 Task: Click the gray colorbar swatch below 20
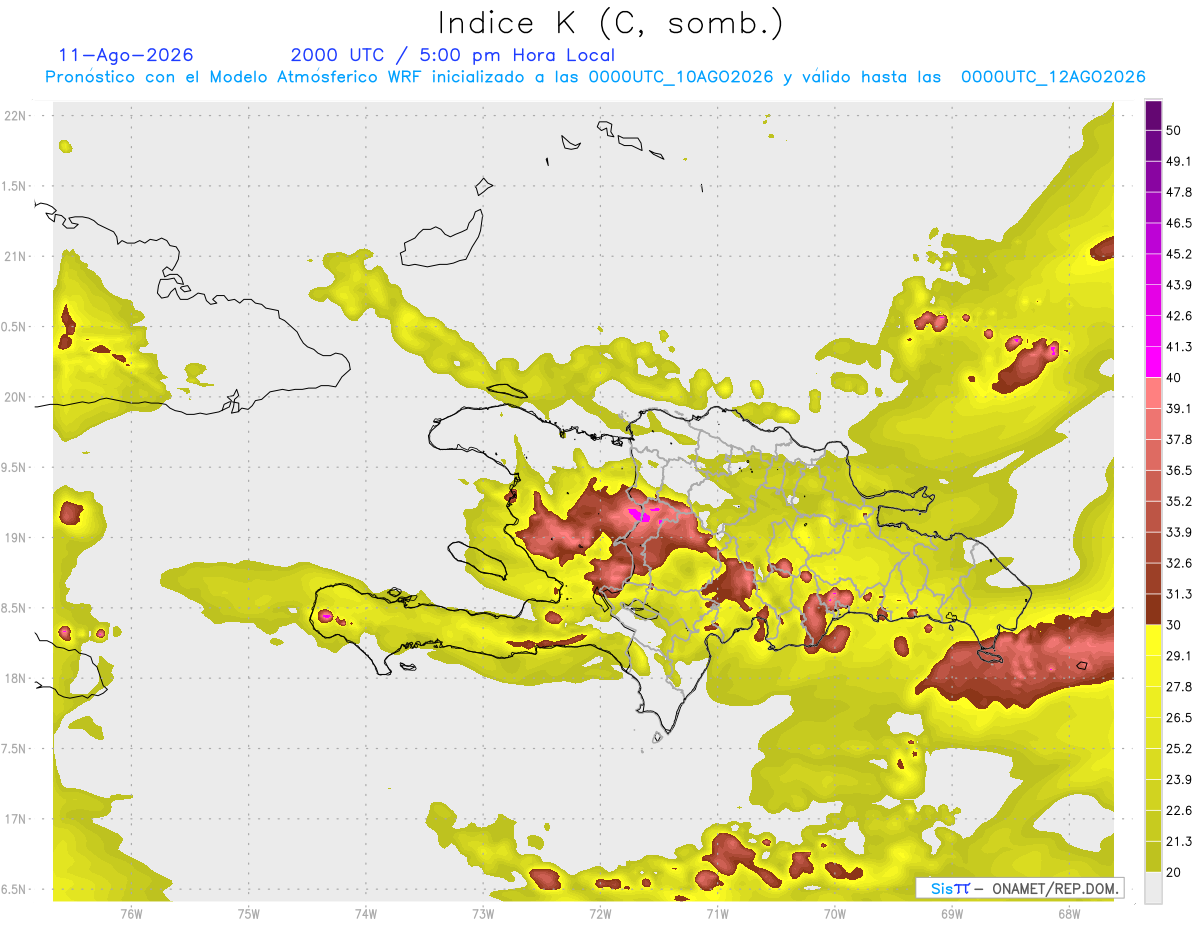[x=1153, y=888]
